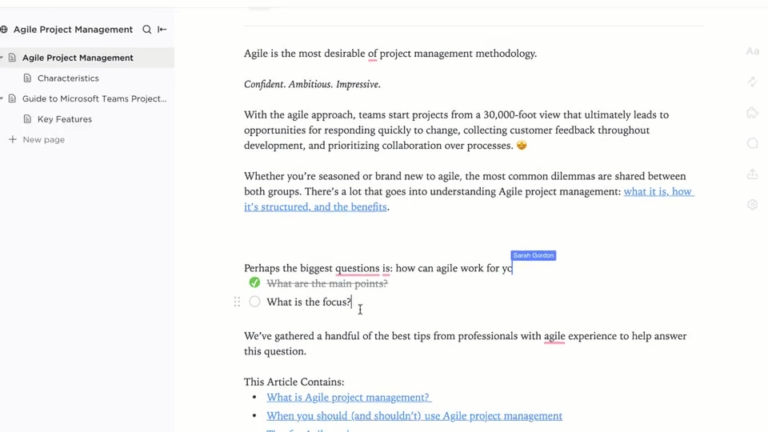Search within the Agile Project Management doc
768x432 pixels.
coord(147,30)
